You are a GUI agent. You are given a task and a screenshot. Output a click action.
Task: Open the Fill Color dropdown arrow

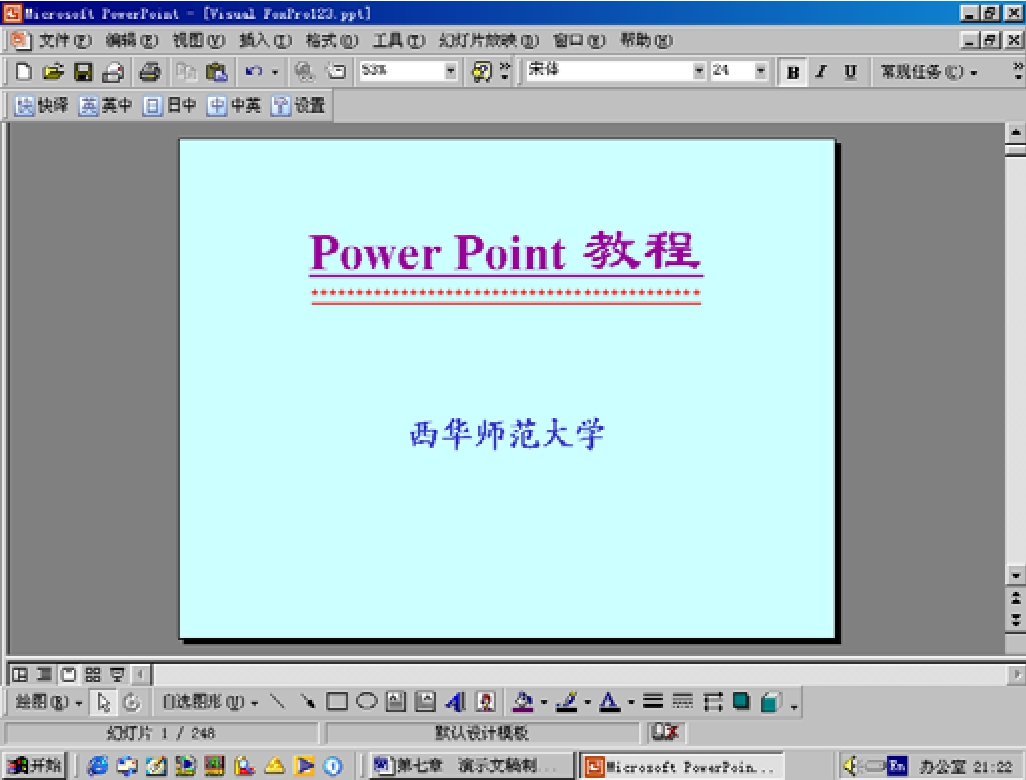(544, 702)
